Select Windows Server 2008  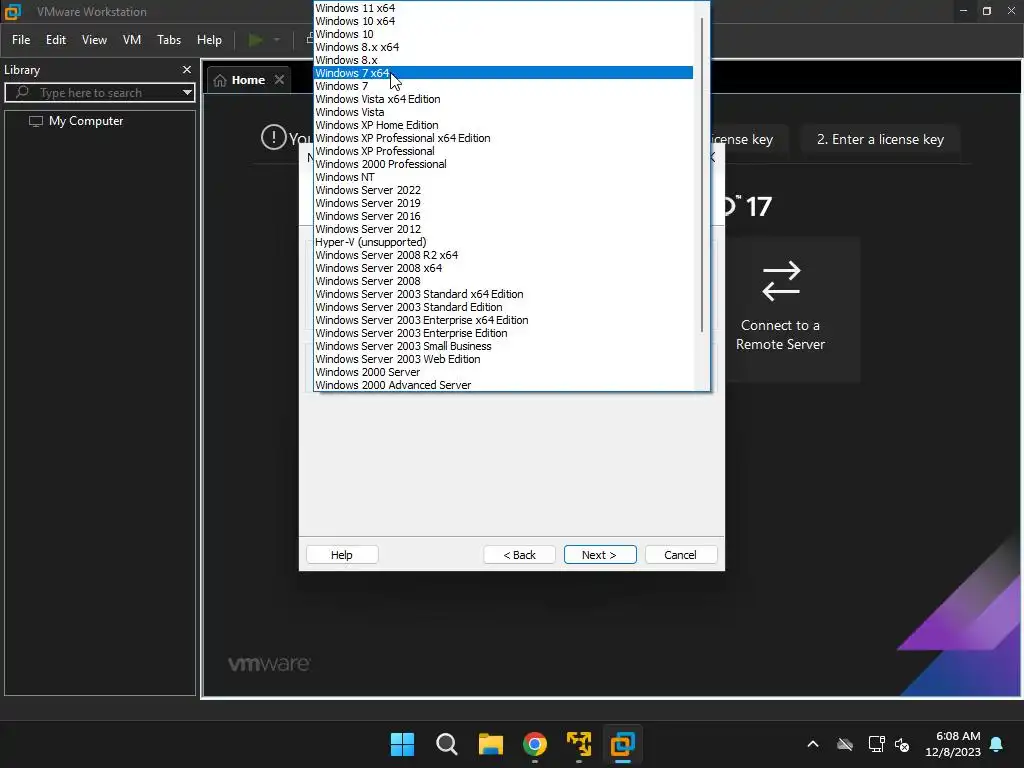(x=503, y=281)
